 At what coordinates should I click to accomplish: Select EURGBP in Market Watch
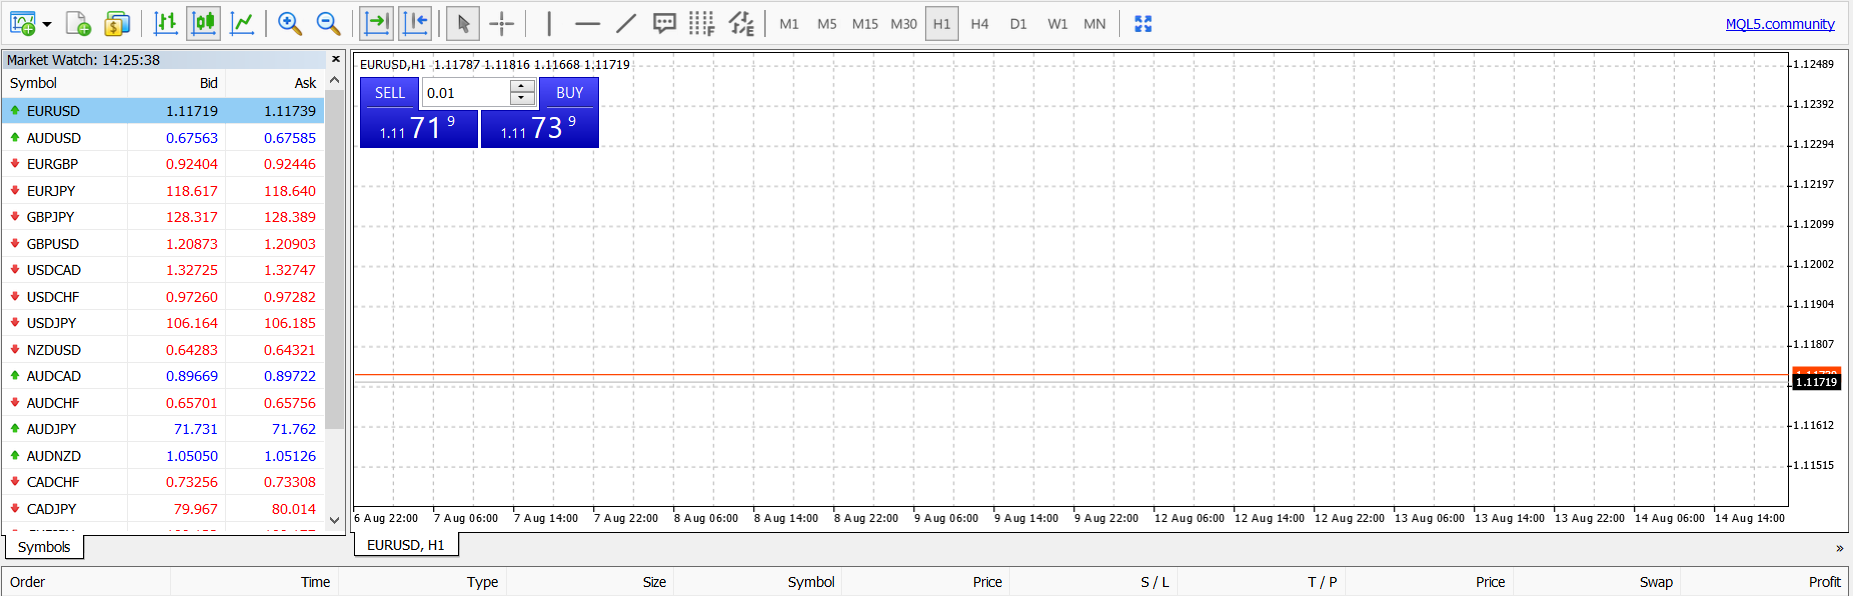click(x=163, y=164)
